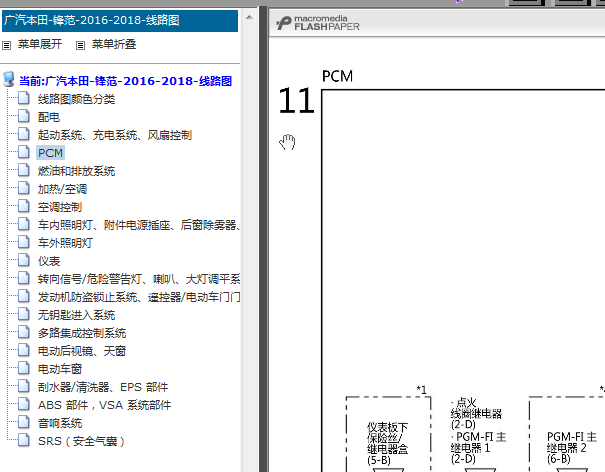Open 车内照明灯、附件电源插座 item
This screenshot has width=605, height=472.
[139, 225]
